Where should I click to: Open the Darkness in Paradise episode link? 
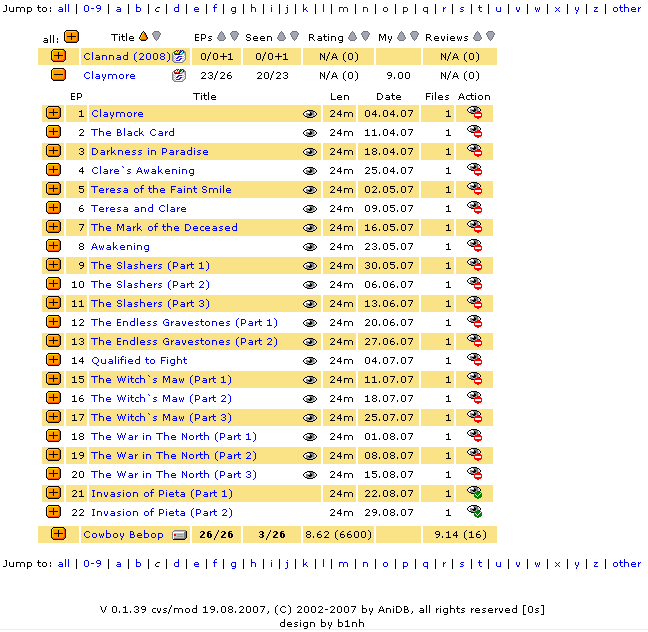tap(149, 152)
